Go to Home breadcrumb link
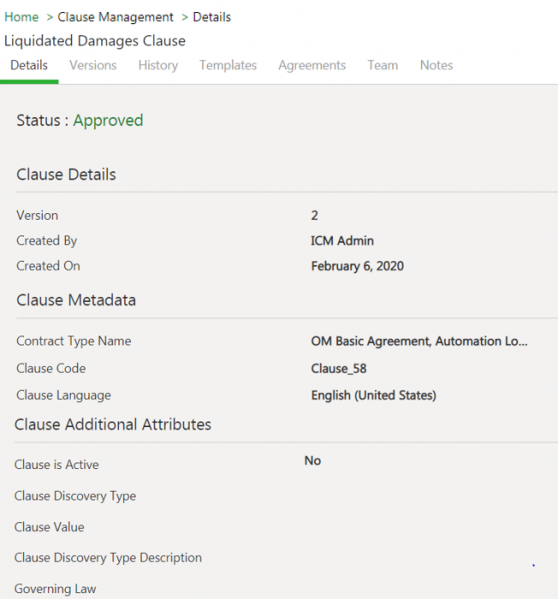This screenshot has height=599, width=558. coord(21,17)
